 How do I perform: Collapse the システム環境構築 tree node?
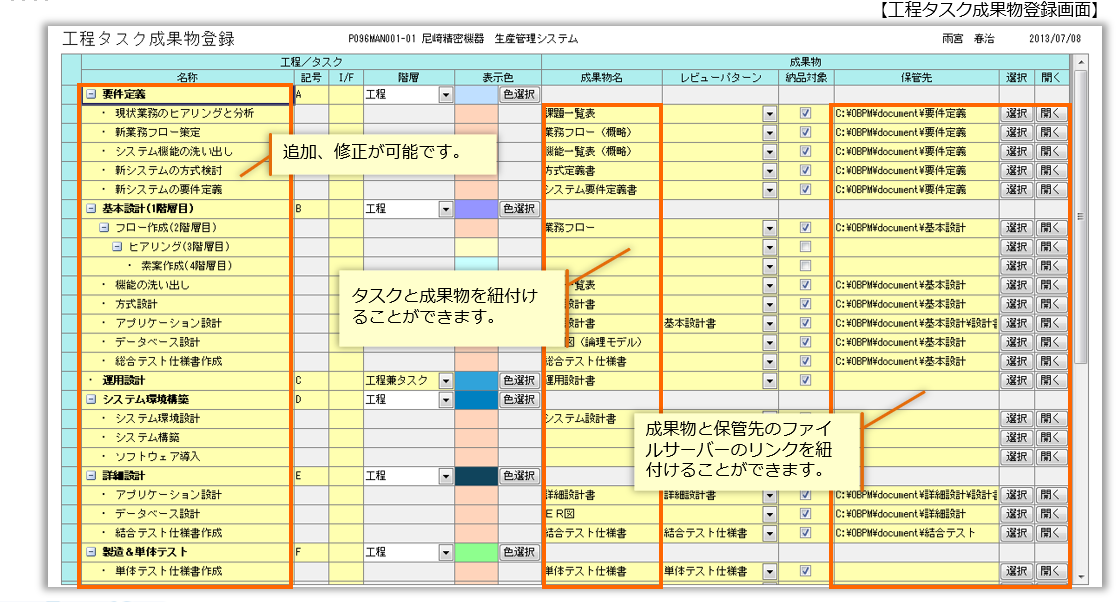pyautogui.click(x=91, y=400)
